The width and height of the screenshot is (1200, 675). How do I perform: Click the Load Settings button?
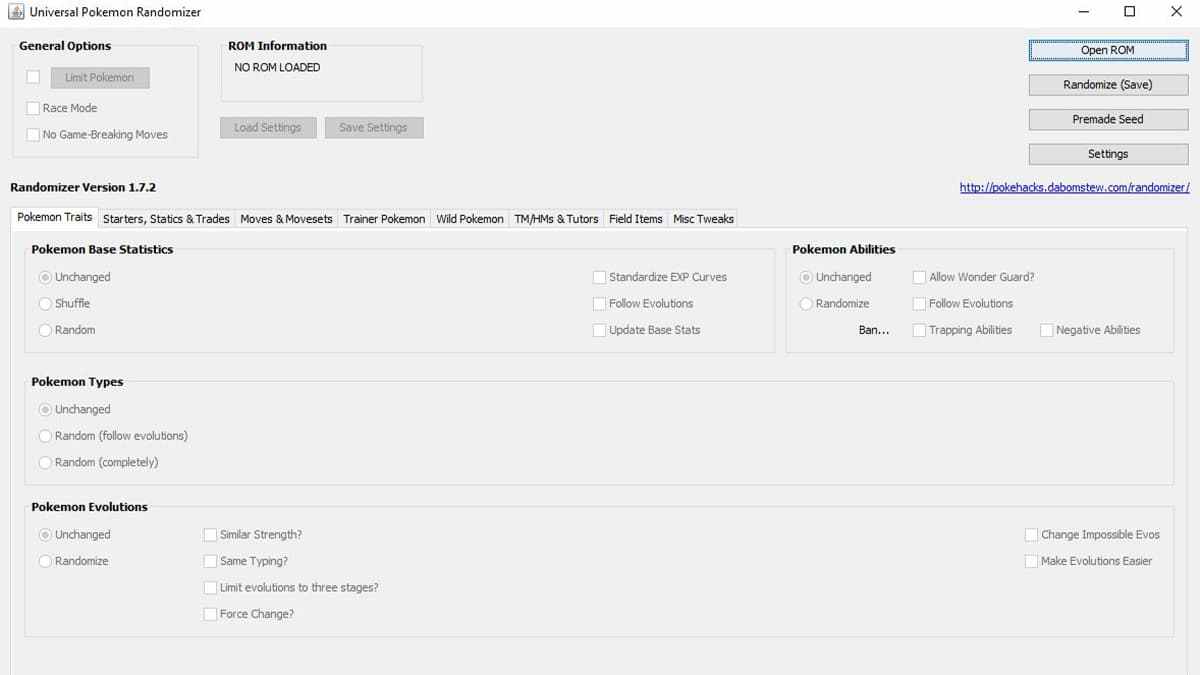point(268,128)
